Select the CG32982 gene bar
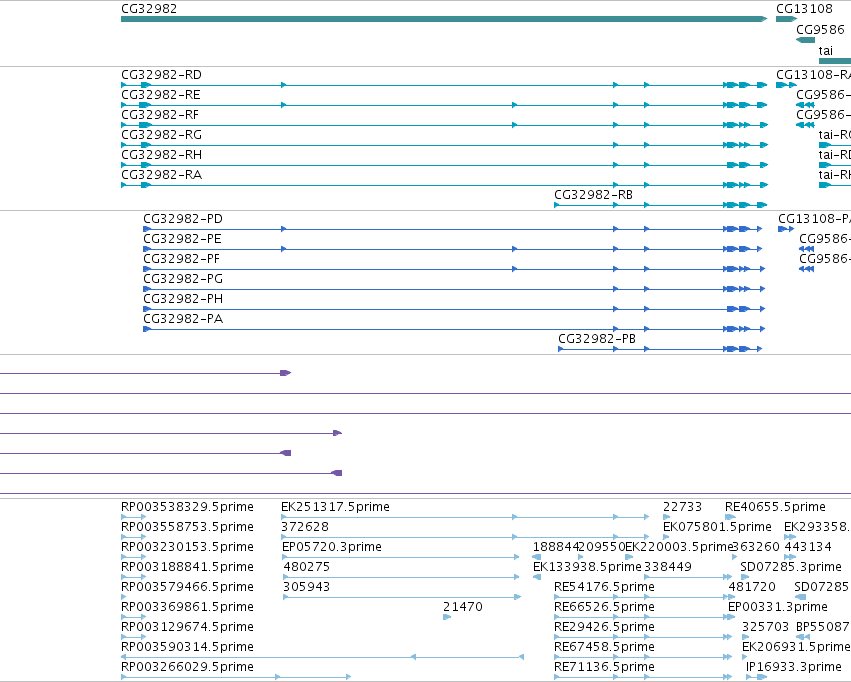 [x=444, y=19]
